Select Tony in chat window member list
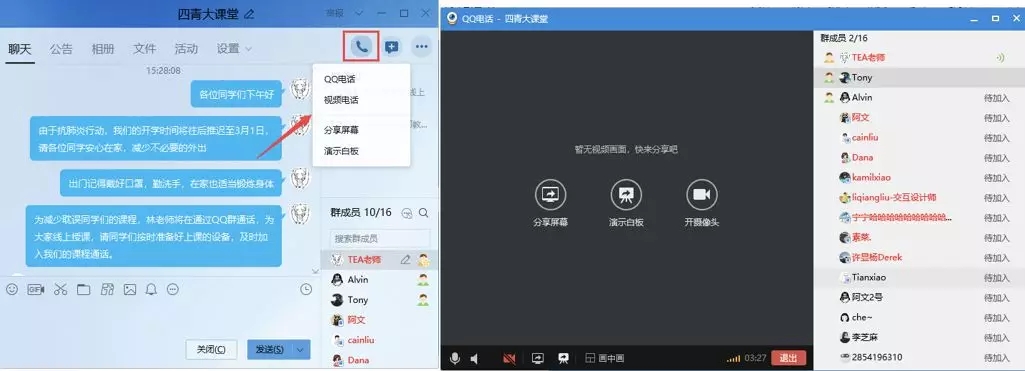 [x=380, y=300]
